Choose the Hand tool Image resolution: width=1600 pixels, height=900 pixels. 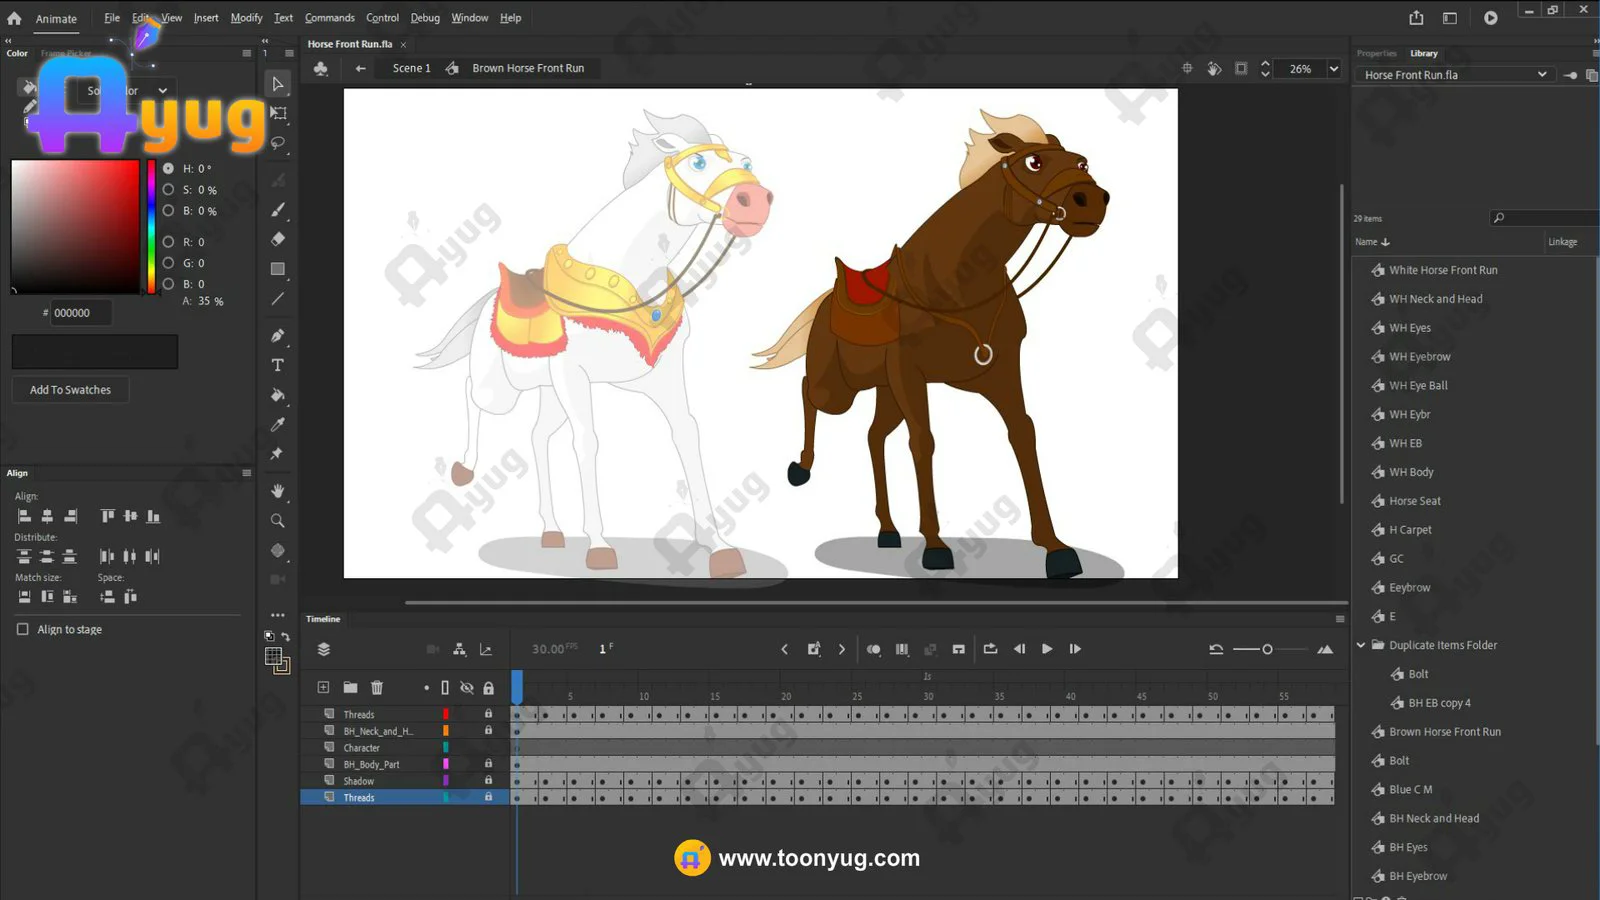click(x=278, y=491)
